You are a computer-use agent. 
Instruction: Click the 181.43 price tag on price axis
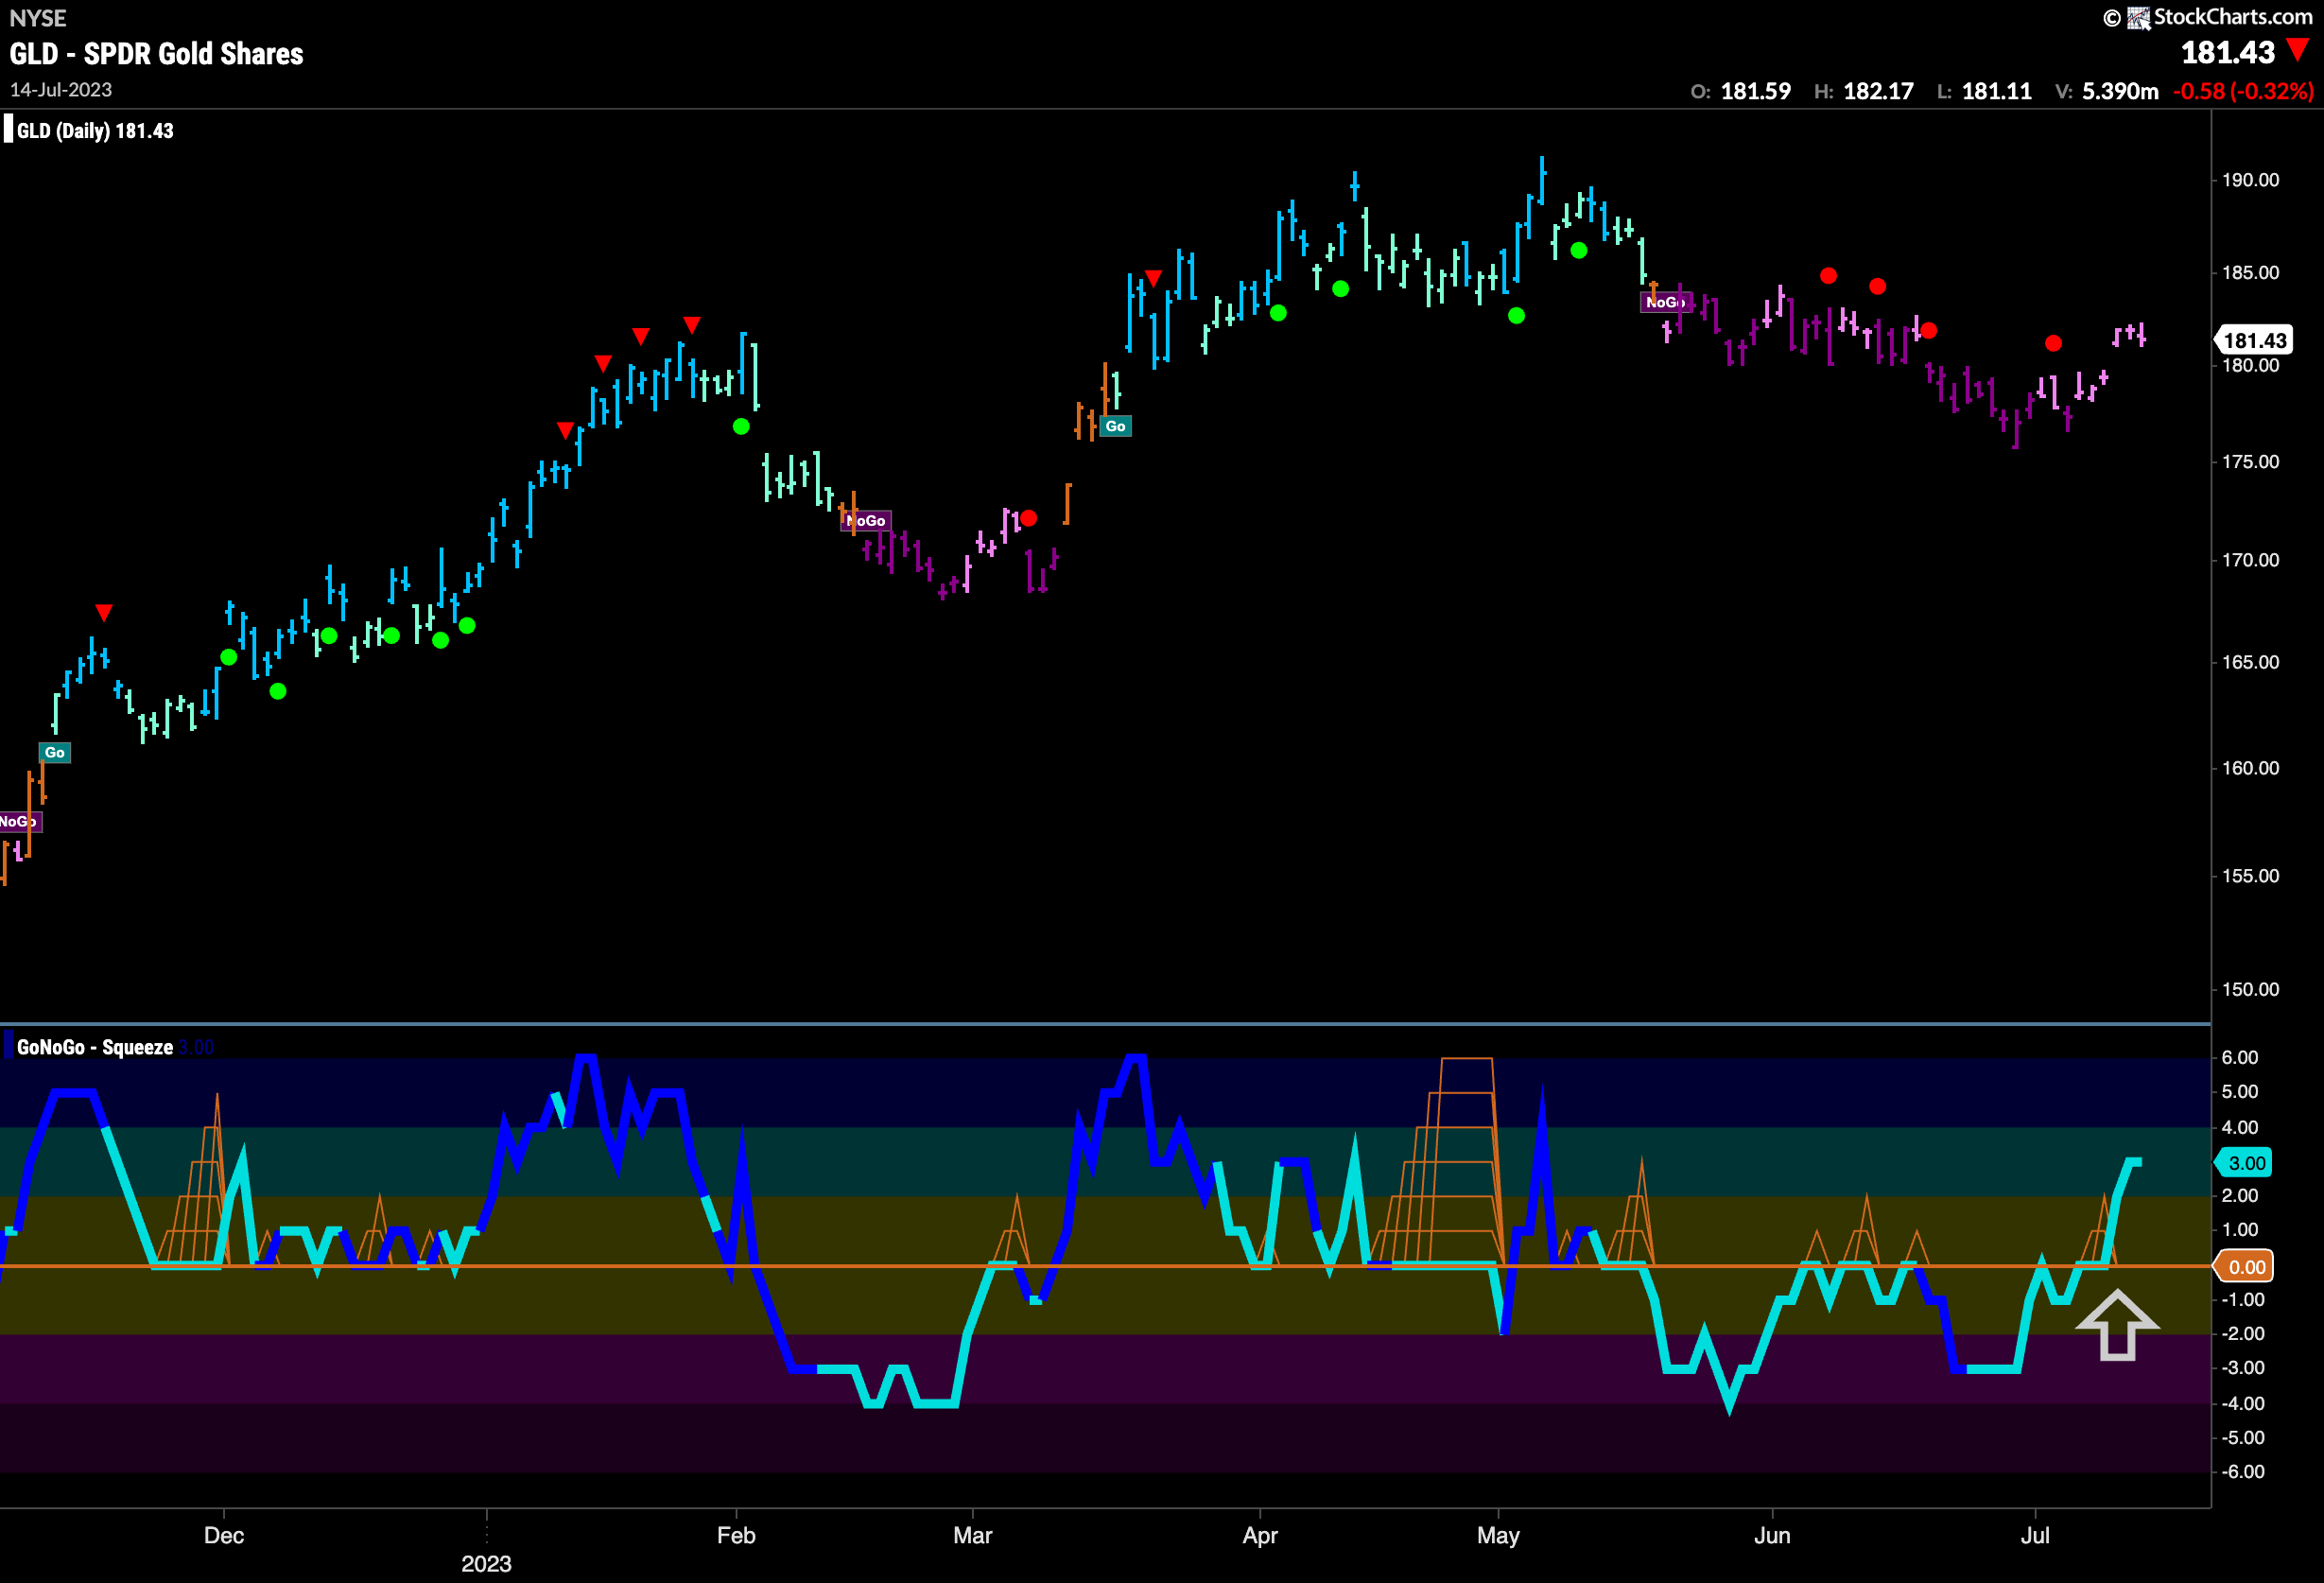[2254, 340]
